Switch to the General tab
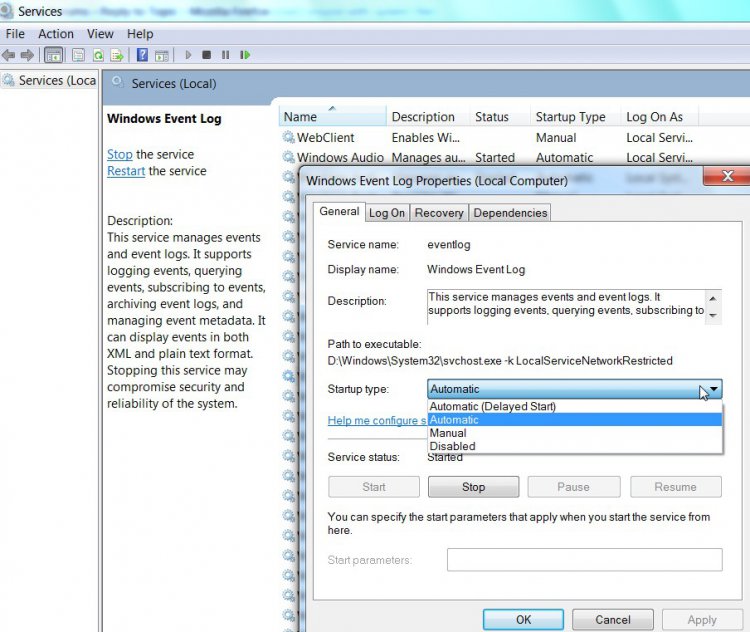This screenshot has width=750, height=632. pyautogui.click(x=339, y=211)
